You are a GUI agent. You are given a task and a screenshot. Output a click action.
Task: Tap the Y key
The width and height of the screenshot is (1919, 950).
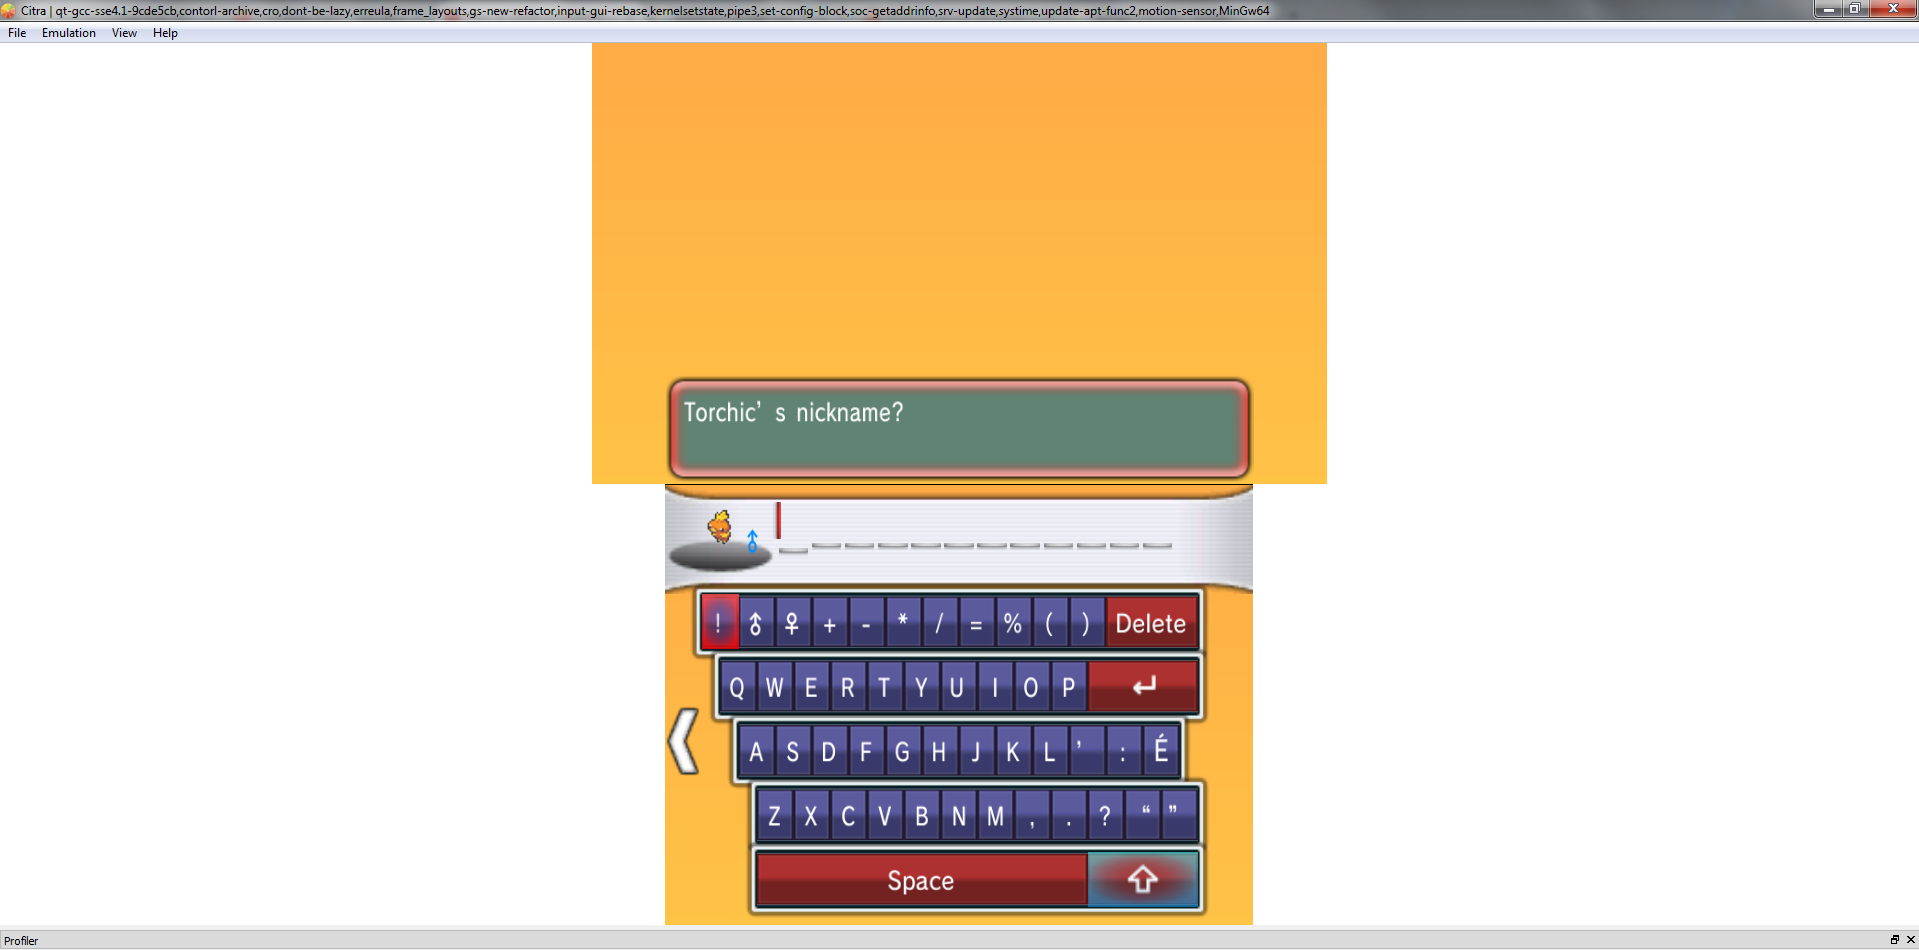(921, 687)
